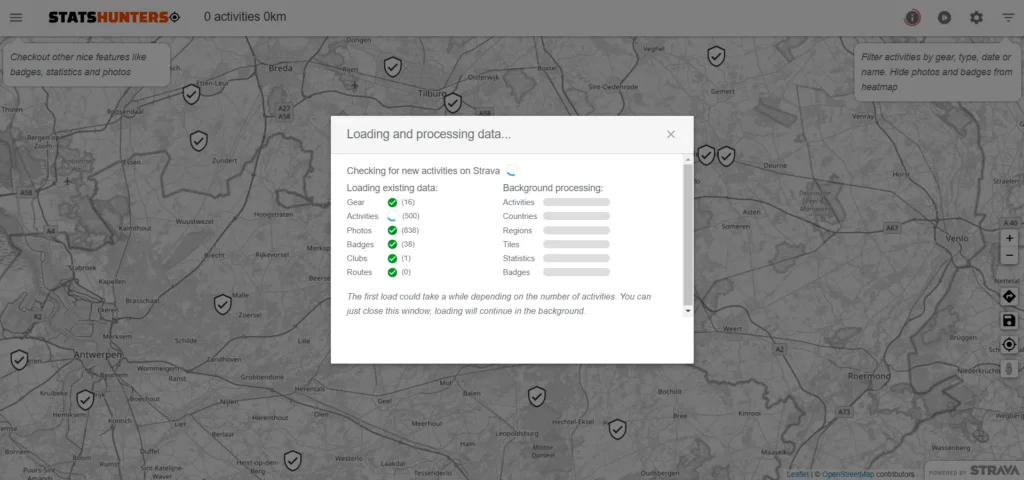
Task: Click the route directions map button
Action: (1009, 297)
